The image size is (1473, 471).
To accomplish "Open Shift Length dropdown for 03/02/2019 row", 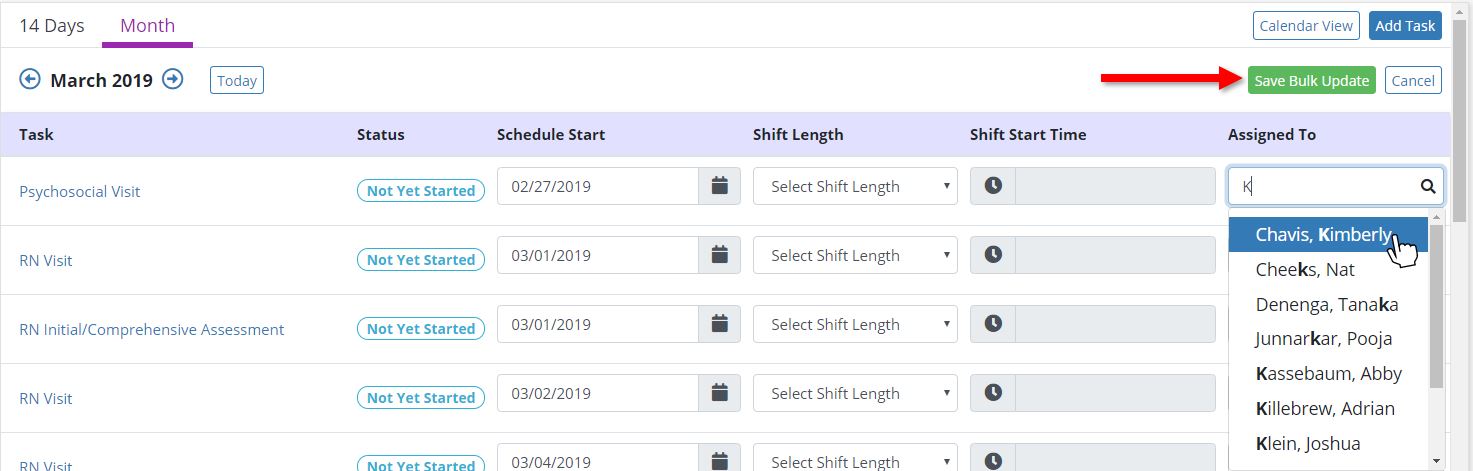I will point(855,393).
